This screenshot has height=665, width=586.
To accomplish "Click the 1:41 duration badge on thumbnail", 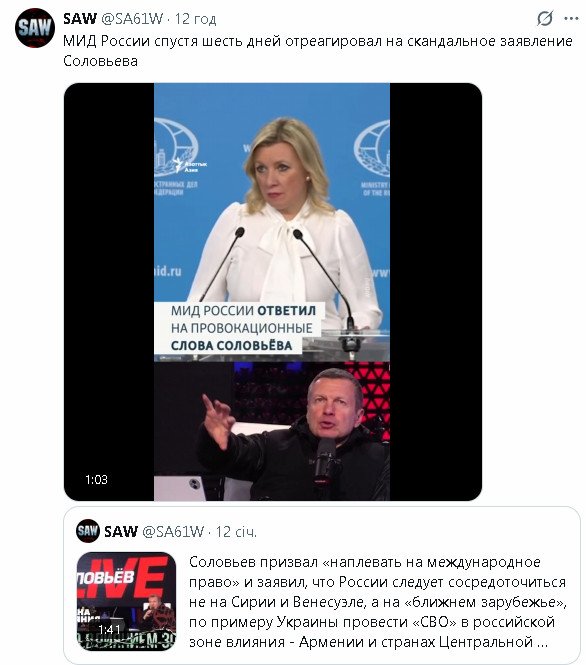I will pos(109,630).
